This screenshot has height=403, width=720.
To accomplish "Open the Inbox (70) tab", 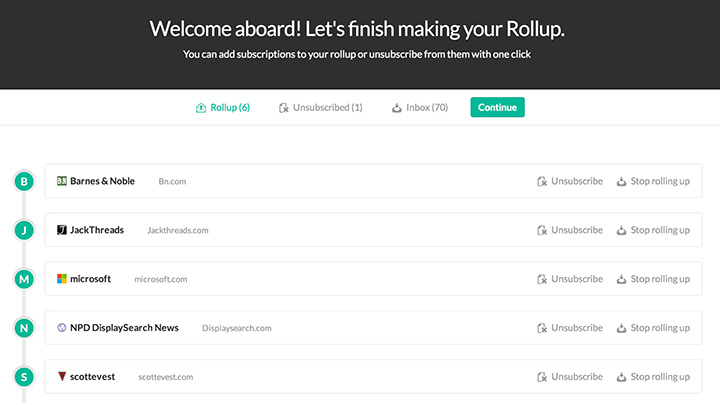I will point(419,107).
